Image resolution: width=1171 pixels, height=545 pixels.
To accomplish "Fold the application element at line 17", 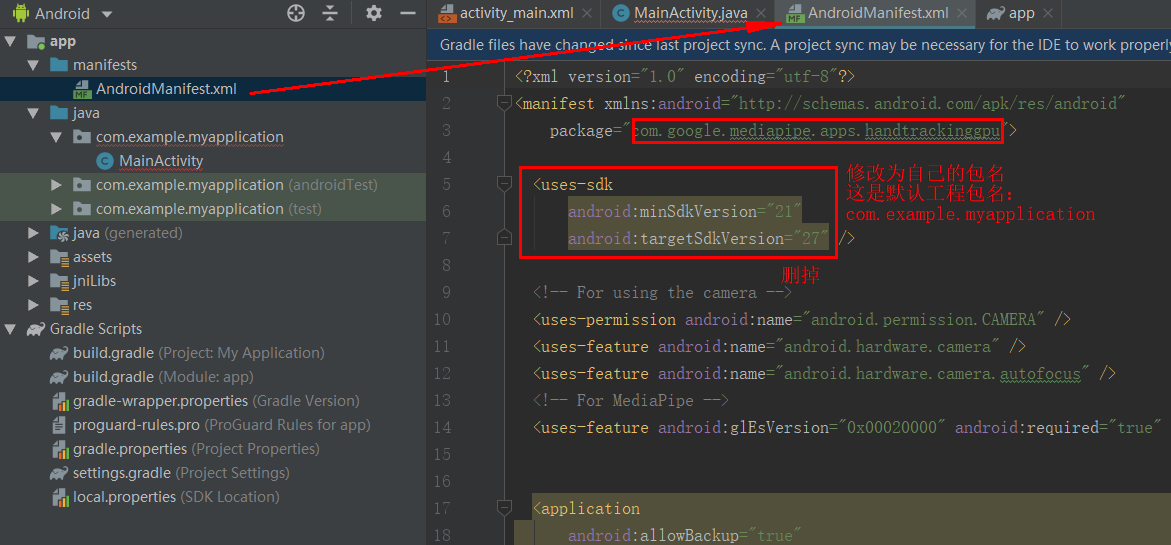I will pos(504,508).
